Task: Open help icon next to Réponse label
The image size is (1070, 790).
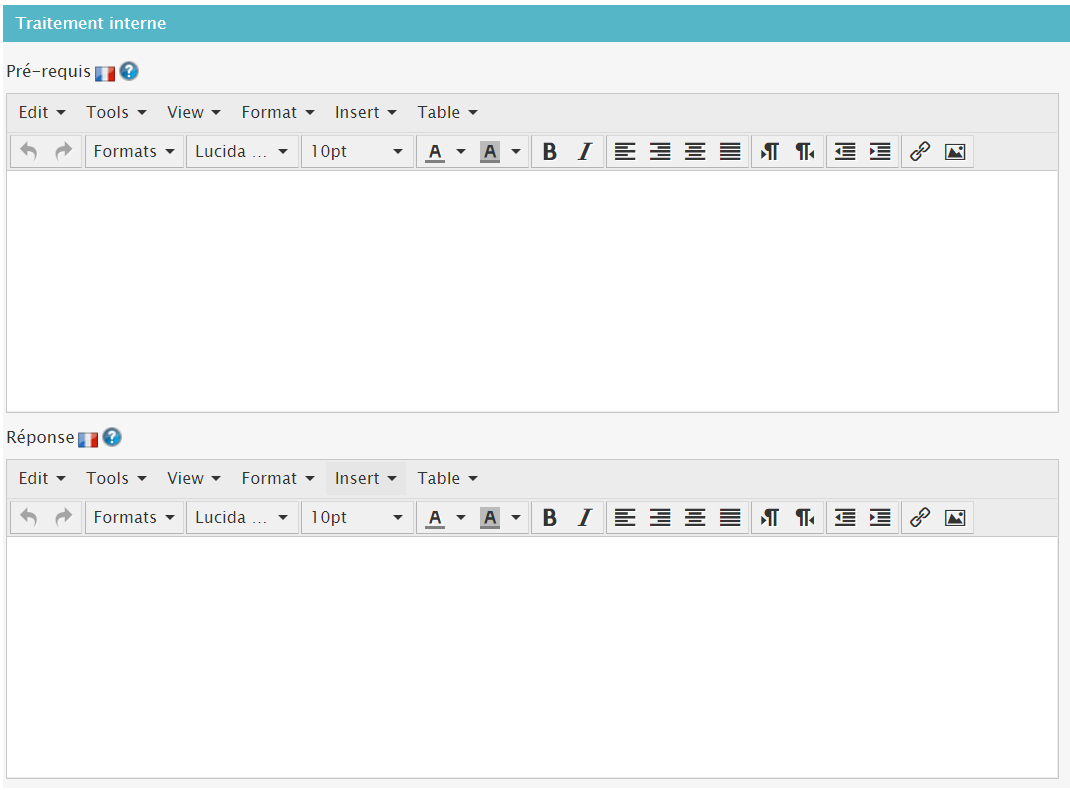Action: point(112,437)
